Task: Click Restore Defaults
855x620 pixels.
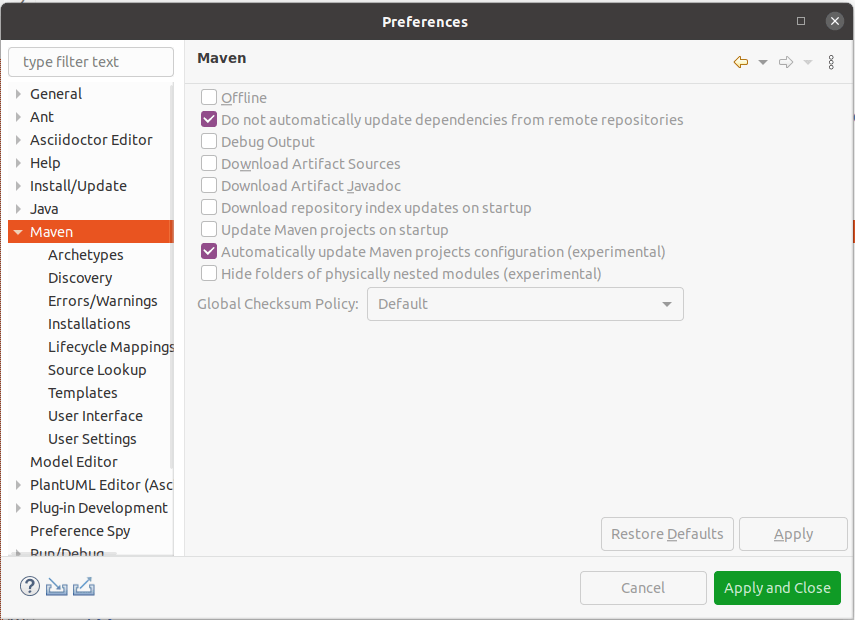Action: (x=666, y=533)
